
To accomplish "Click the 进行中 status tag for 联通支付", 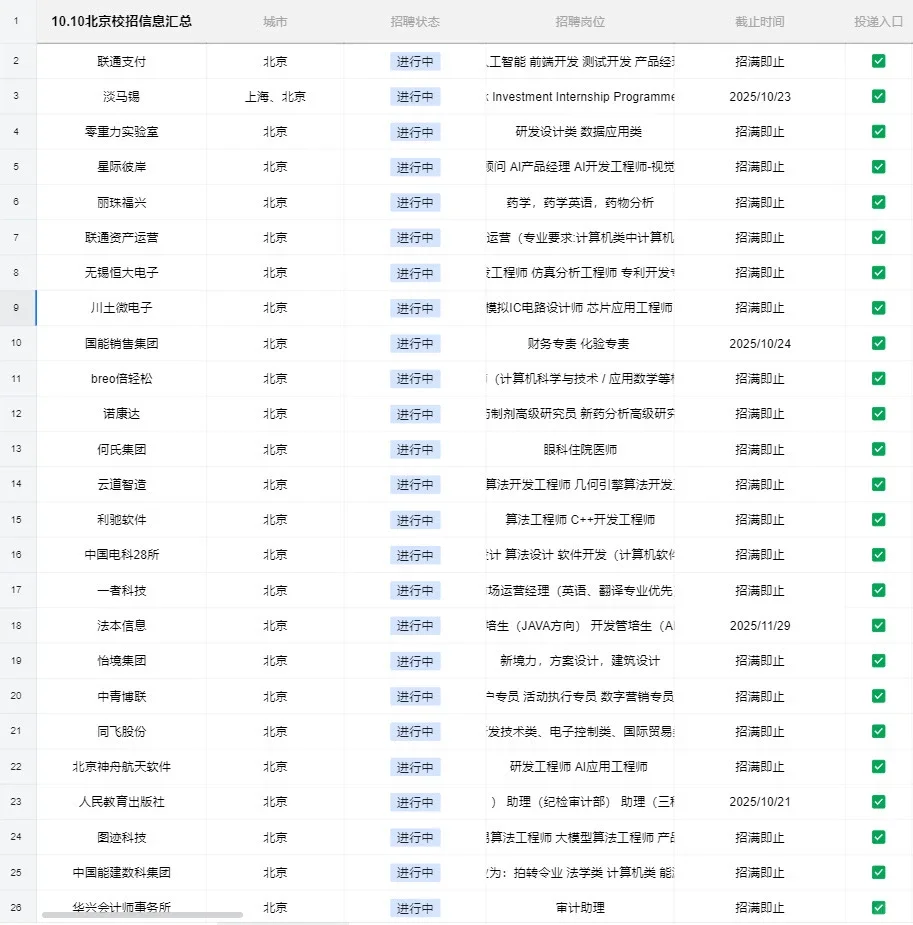I will pos(415,61).
